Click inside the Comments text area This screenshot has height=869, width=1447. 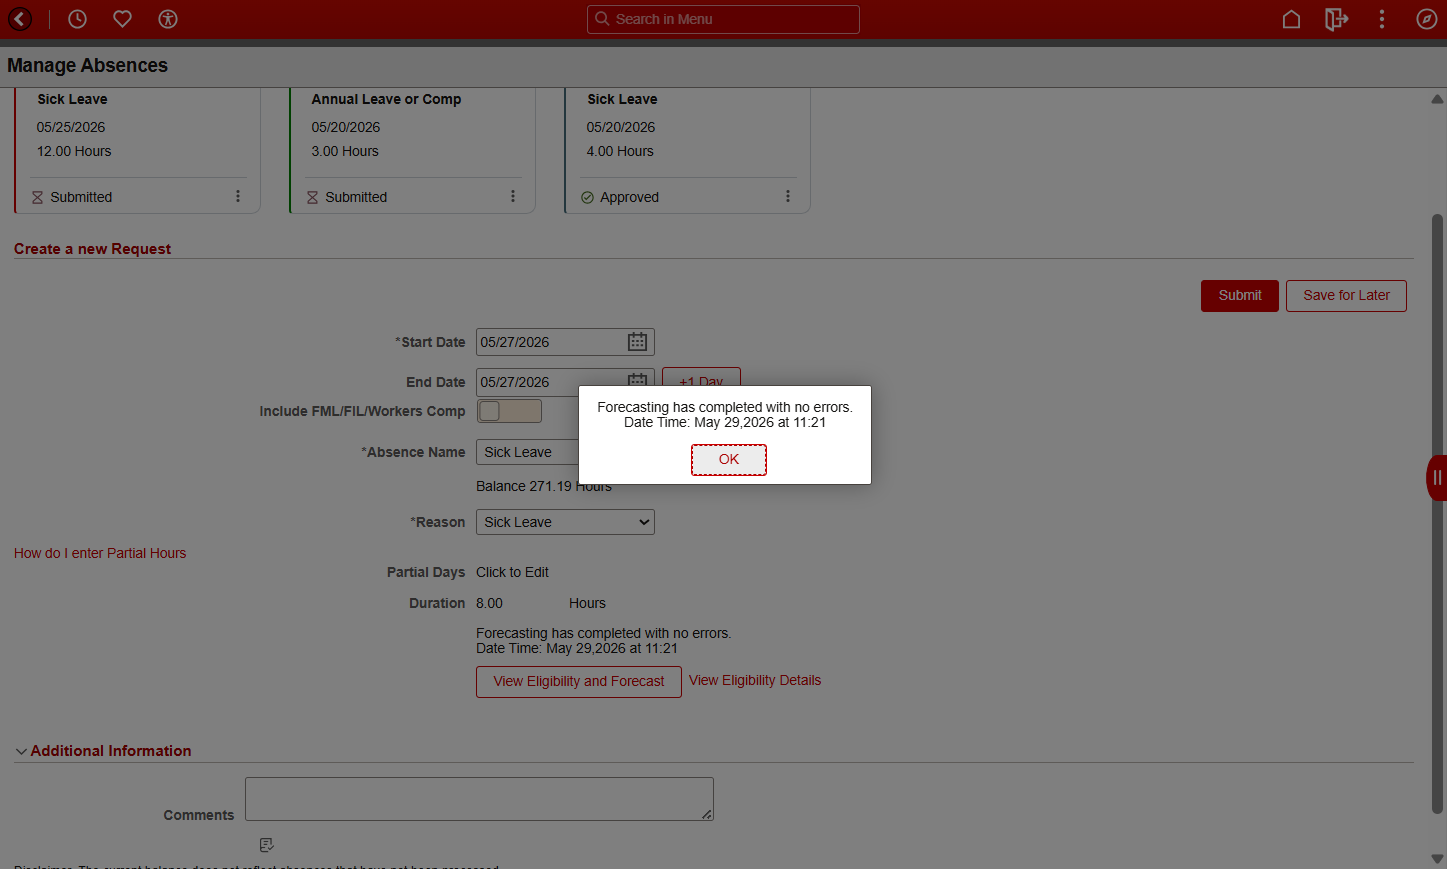pos(479,799)
